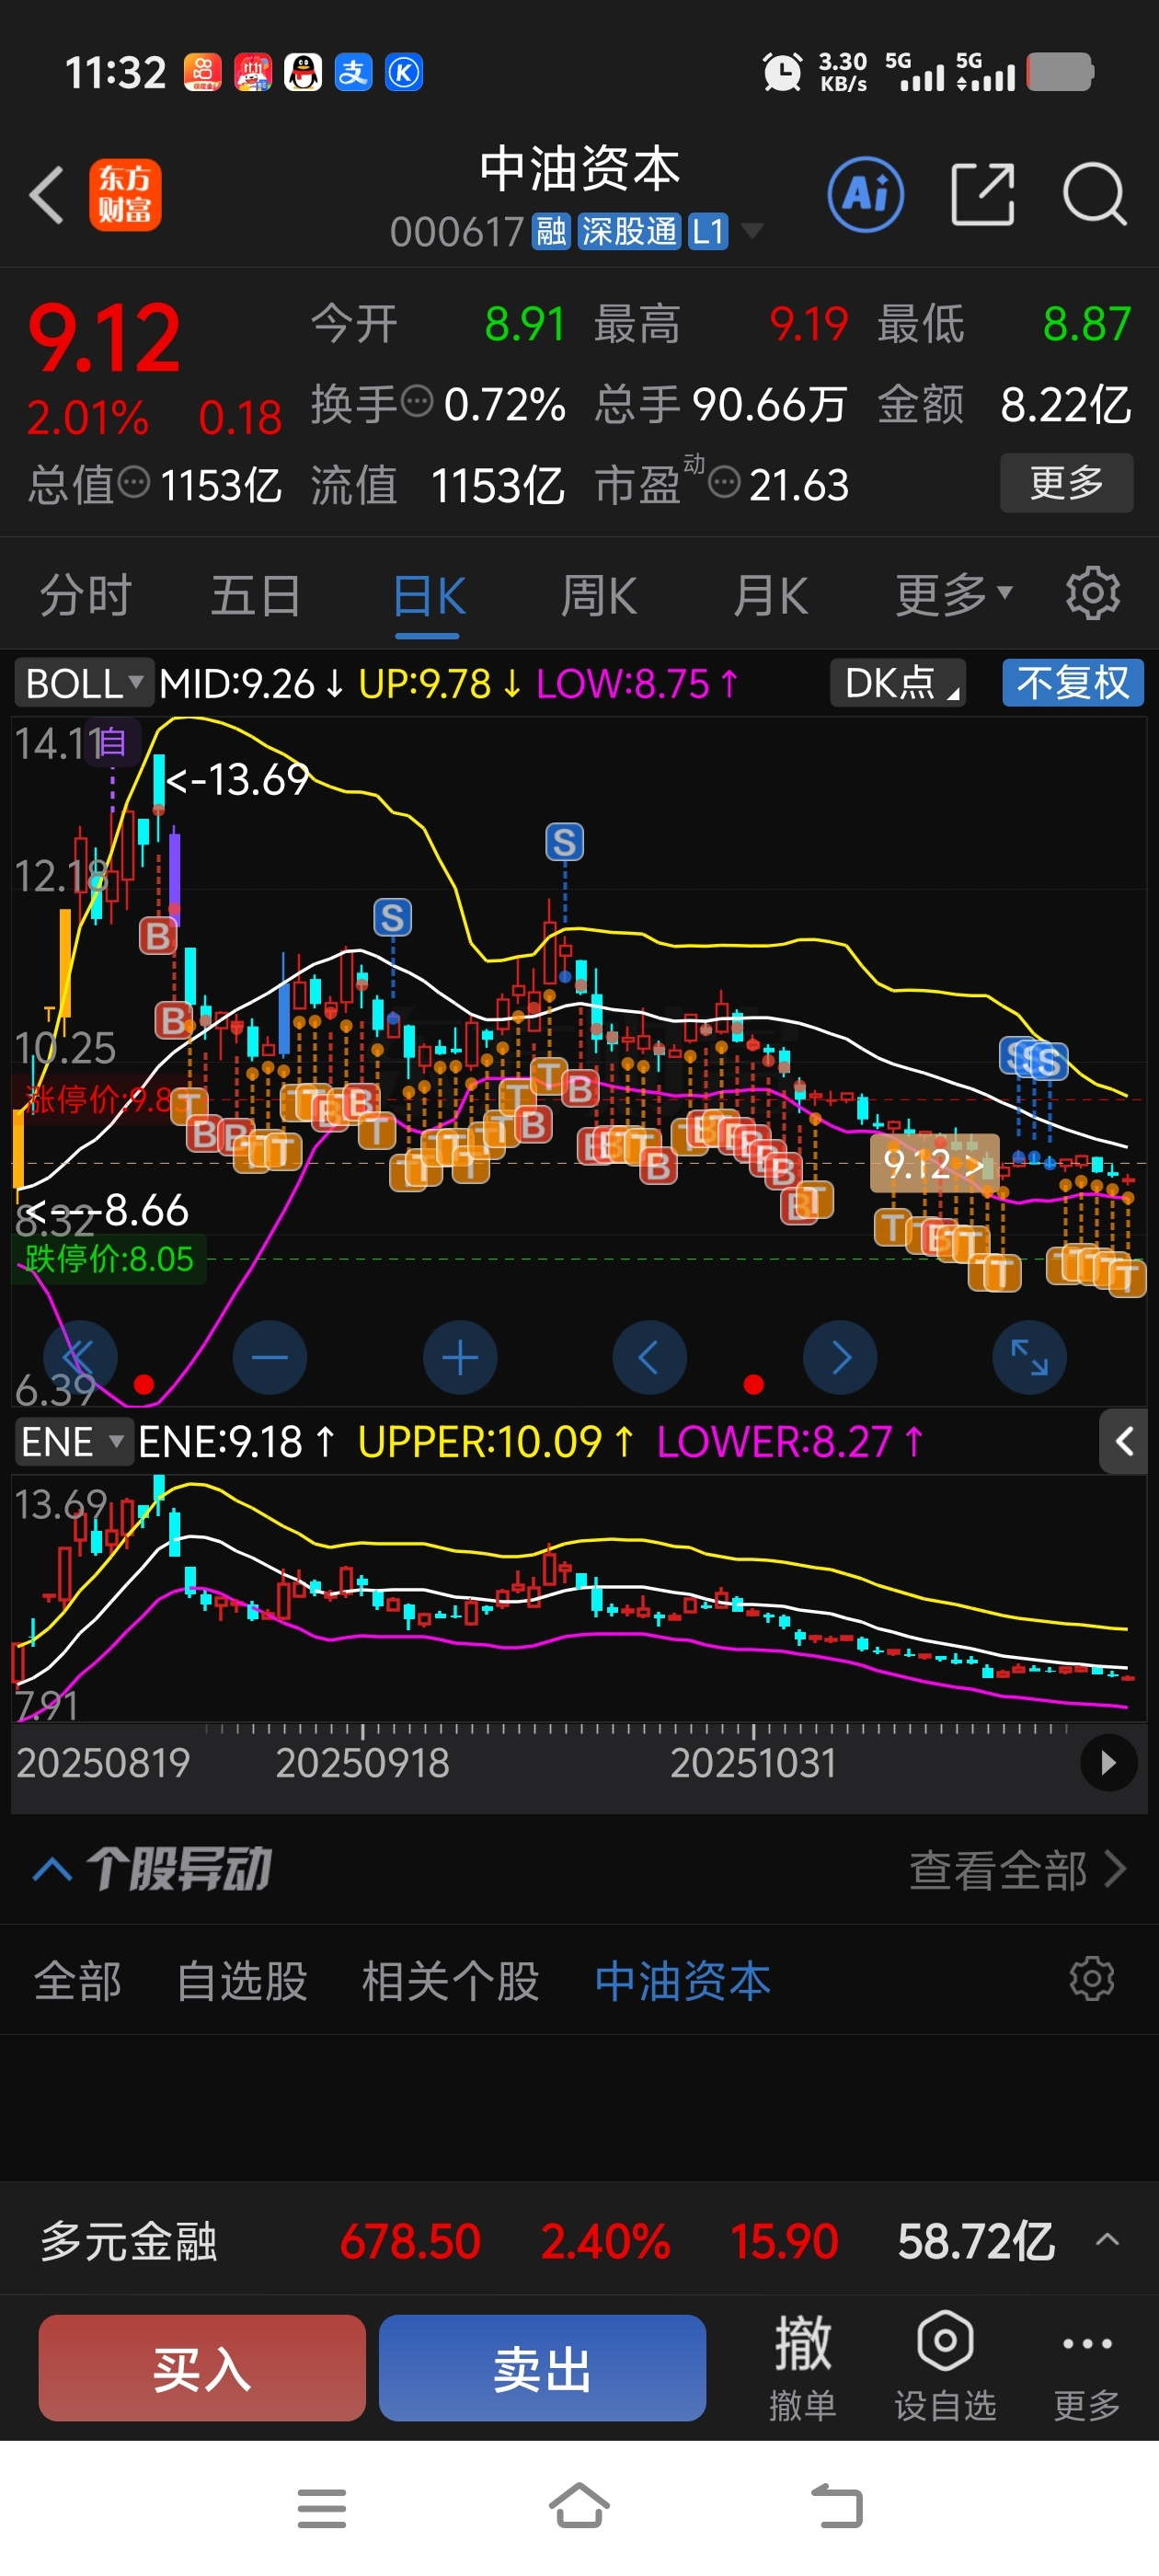This screenshot has width=1159, height=2576.
Task: Tap 设自选 add-to-watchlist icon
Action: 945,2367
